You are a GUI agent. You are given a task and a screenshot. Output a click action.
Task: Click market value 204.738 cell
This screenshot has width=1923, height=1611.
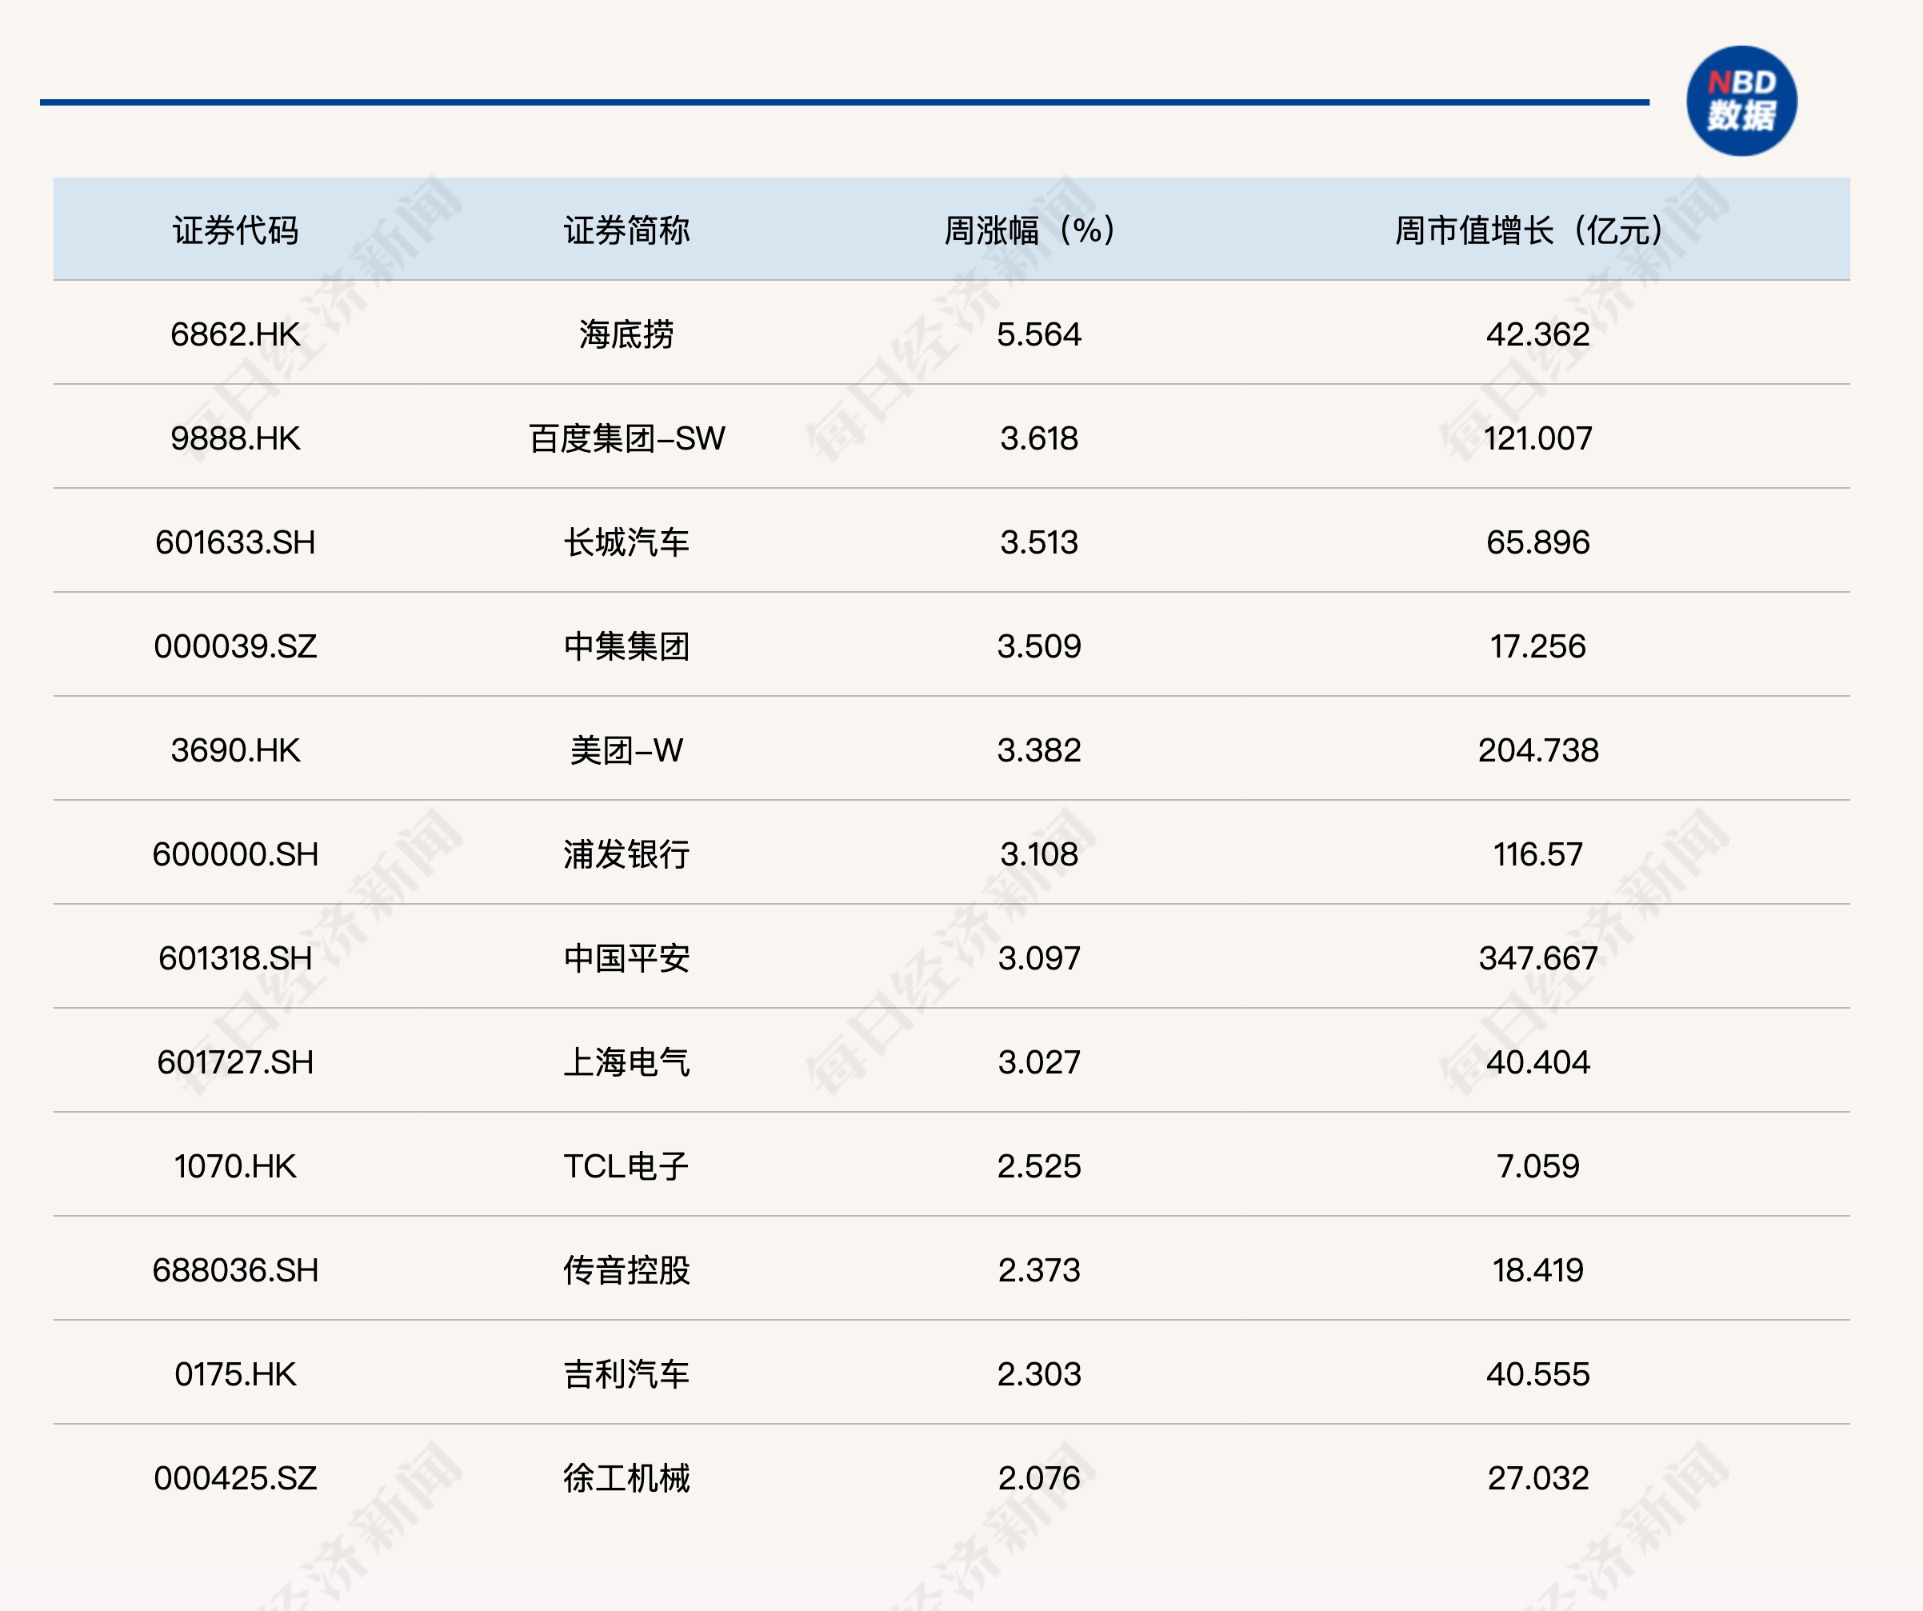[x=1537, y=750]
